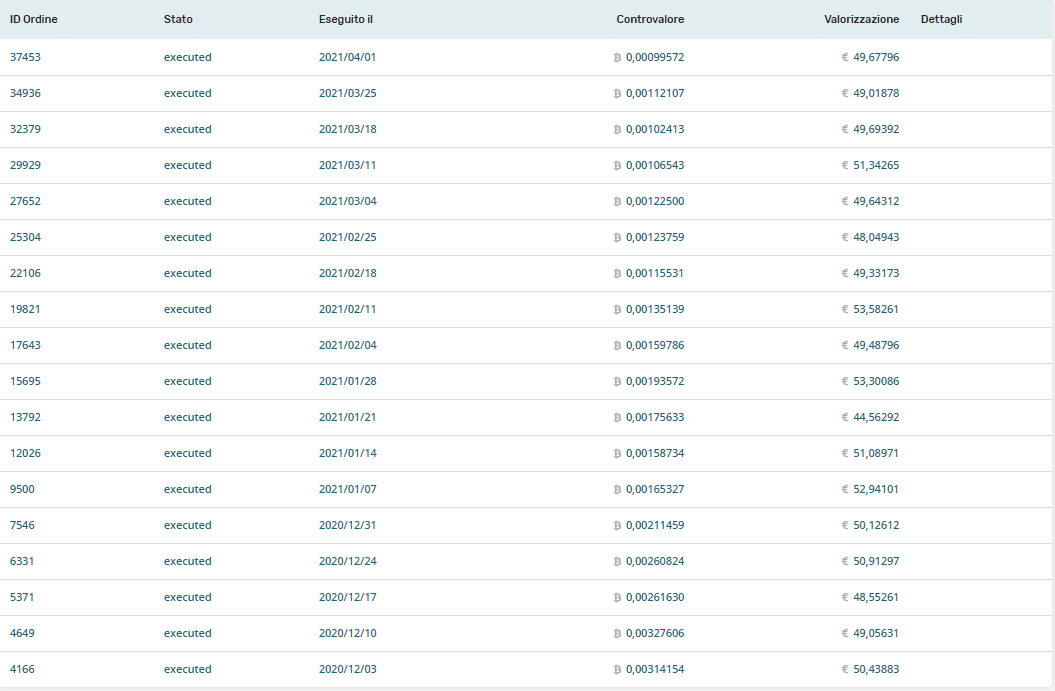
Task: Click bitcoin amount 0,00112107
Action: tap(655, 94)
